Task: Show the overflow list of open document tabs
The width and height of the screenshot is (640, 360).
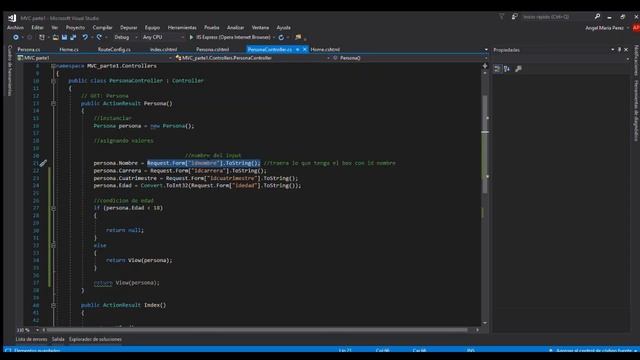Action: click(486, 50)
